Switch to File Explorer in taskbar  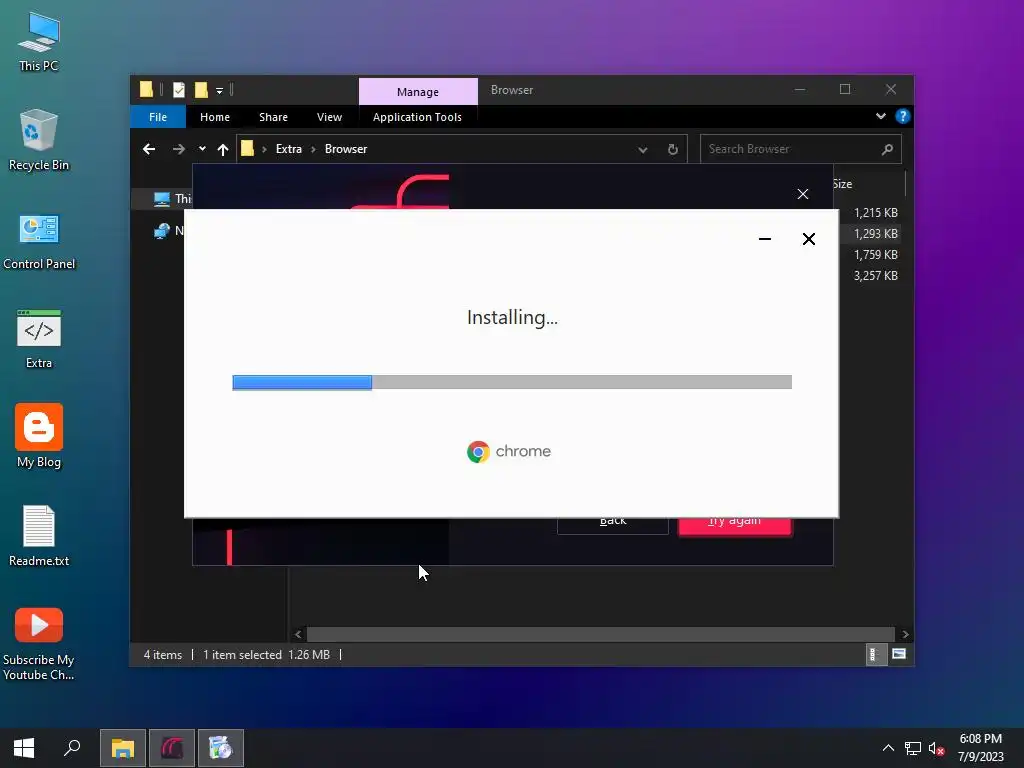click(122, 748)
